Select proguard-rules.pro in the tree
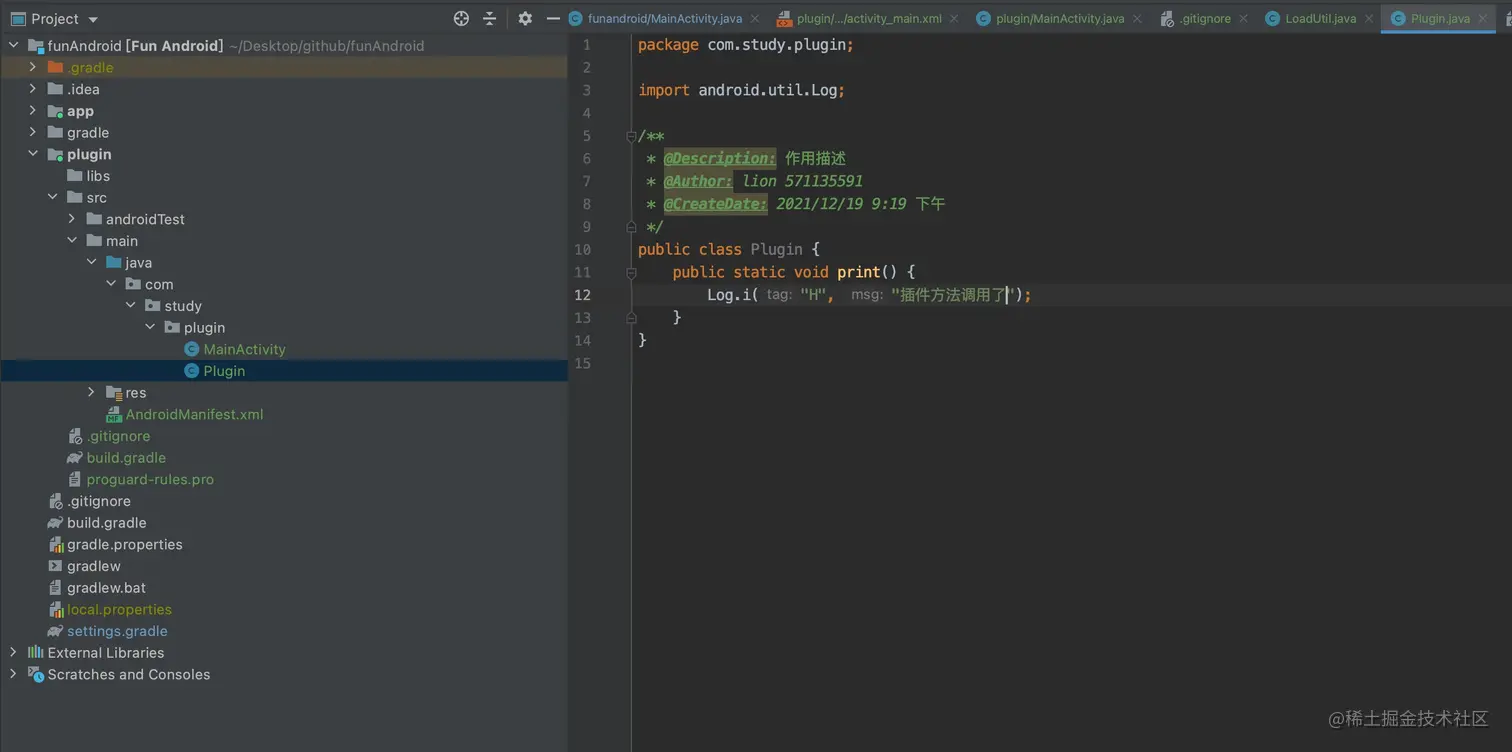Screen dimensions: 1512x752 tap(150, 479)
